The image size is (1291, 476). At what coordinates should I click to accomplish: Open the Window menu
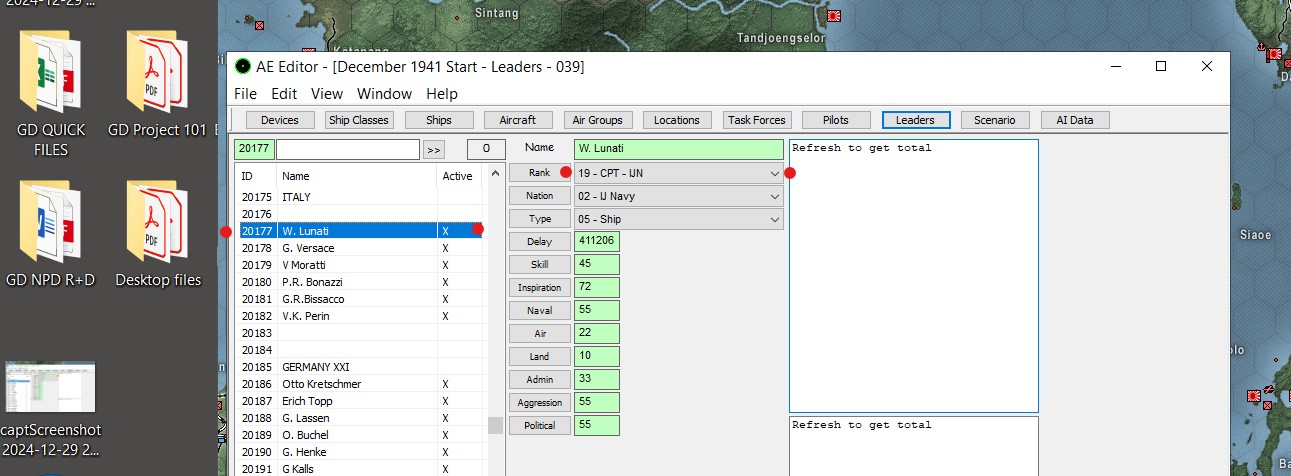pyautogui.click(x=384, y=94)
